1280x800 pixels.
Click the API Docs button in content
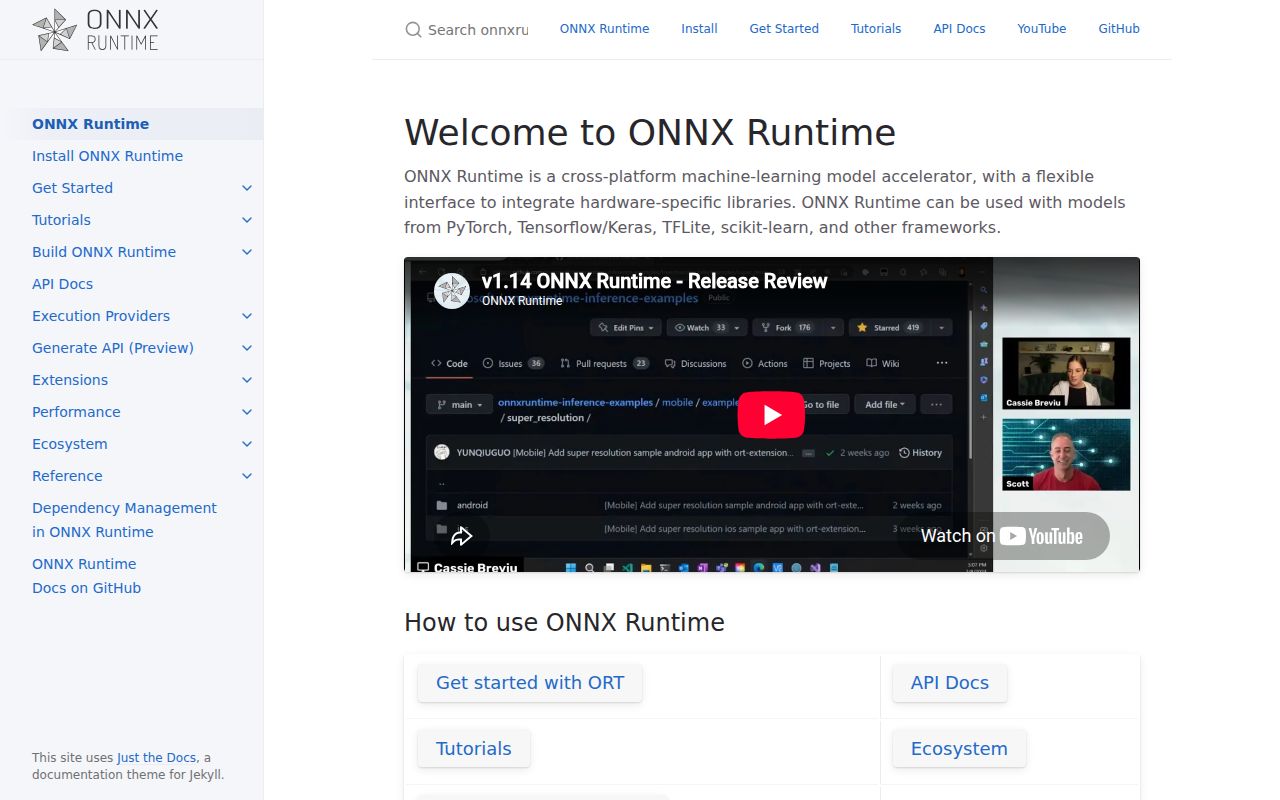pyautogui.click(x=950, y=683)
